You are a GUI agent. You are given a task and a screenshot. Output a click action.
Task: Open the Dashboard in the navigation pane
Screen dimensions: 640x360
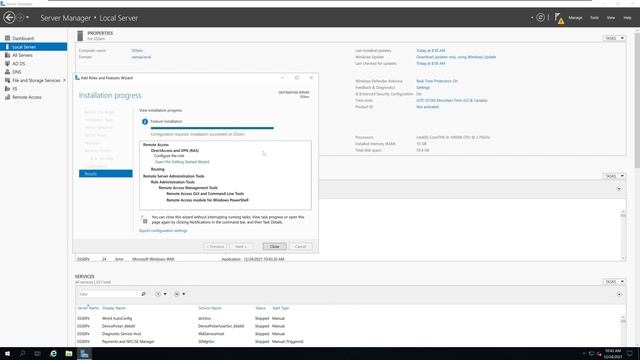(23, 38)
